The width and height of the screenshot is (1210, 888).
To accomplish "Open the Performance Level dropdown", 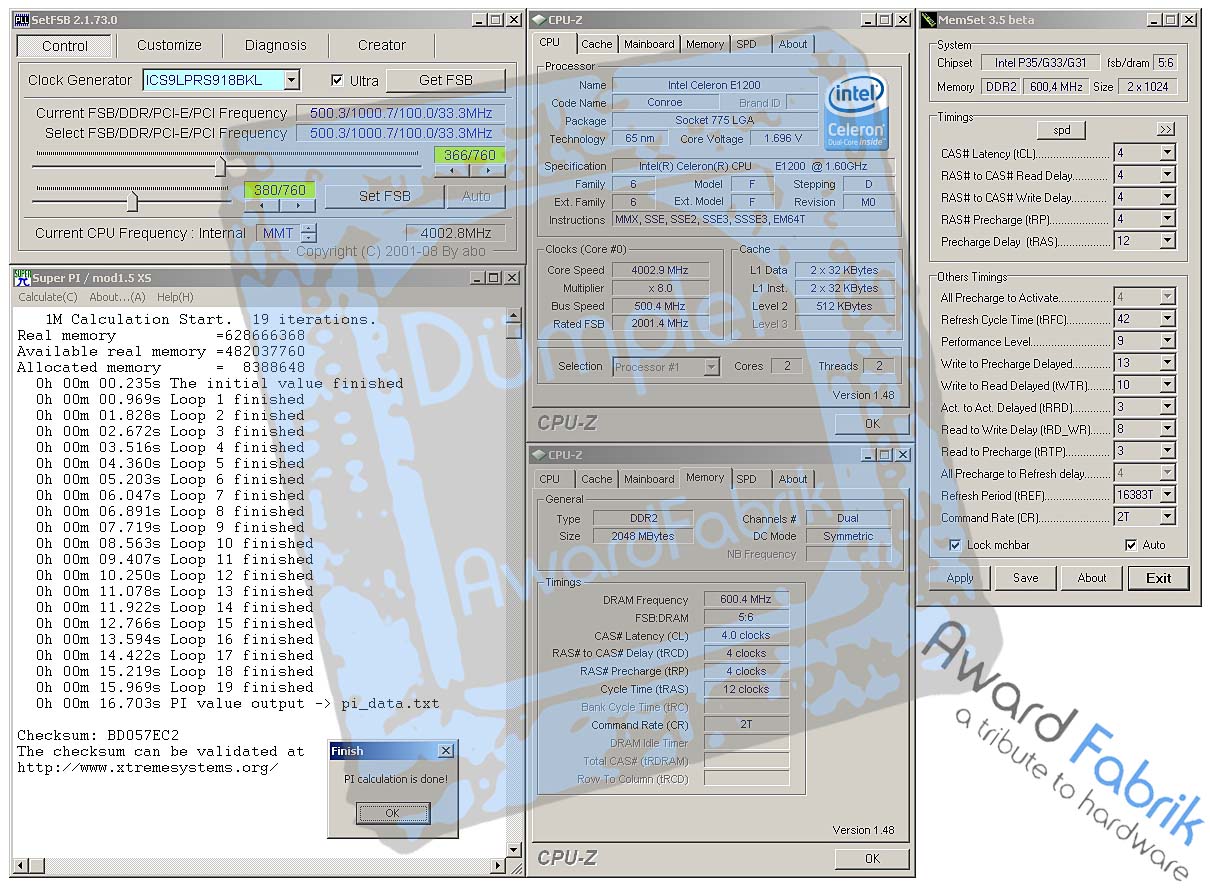I will (x=1167, y=341).
